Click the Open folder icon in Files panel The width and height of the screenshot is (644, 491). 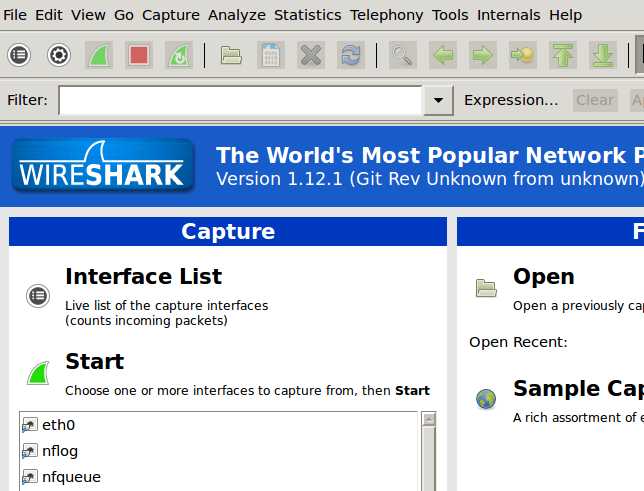tap(486, 288)
